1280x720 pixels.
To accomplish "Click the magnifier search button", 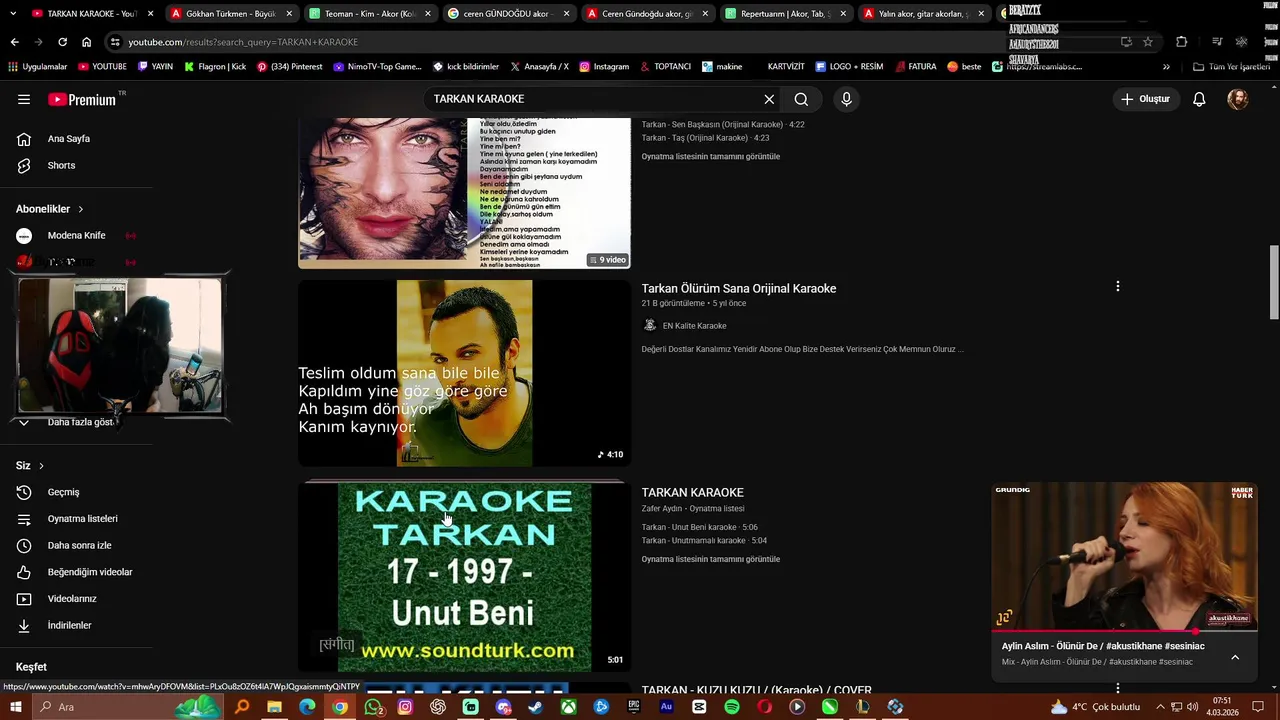I will coord(801,99).
